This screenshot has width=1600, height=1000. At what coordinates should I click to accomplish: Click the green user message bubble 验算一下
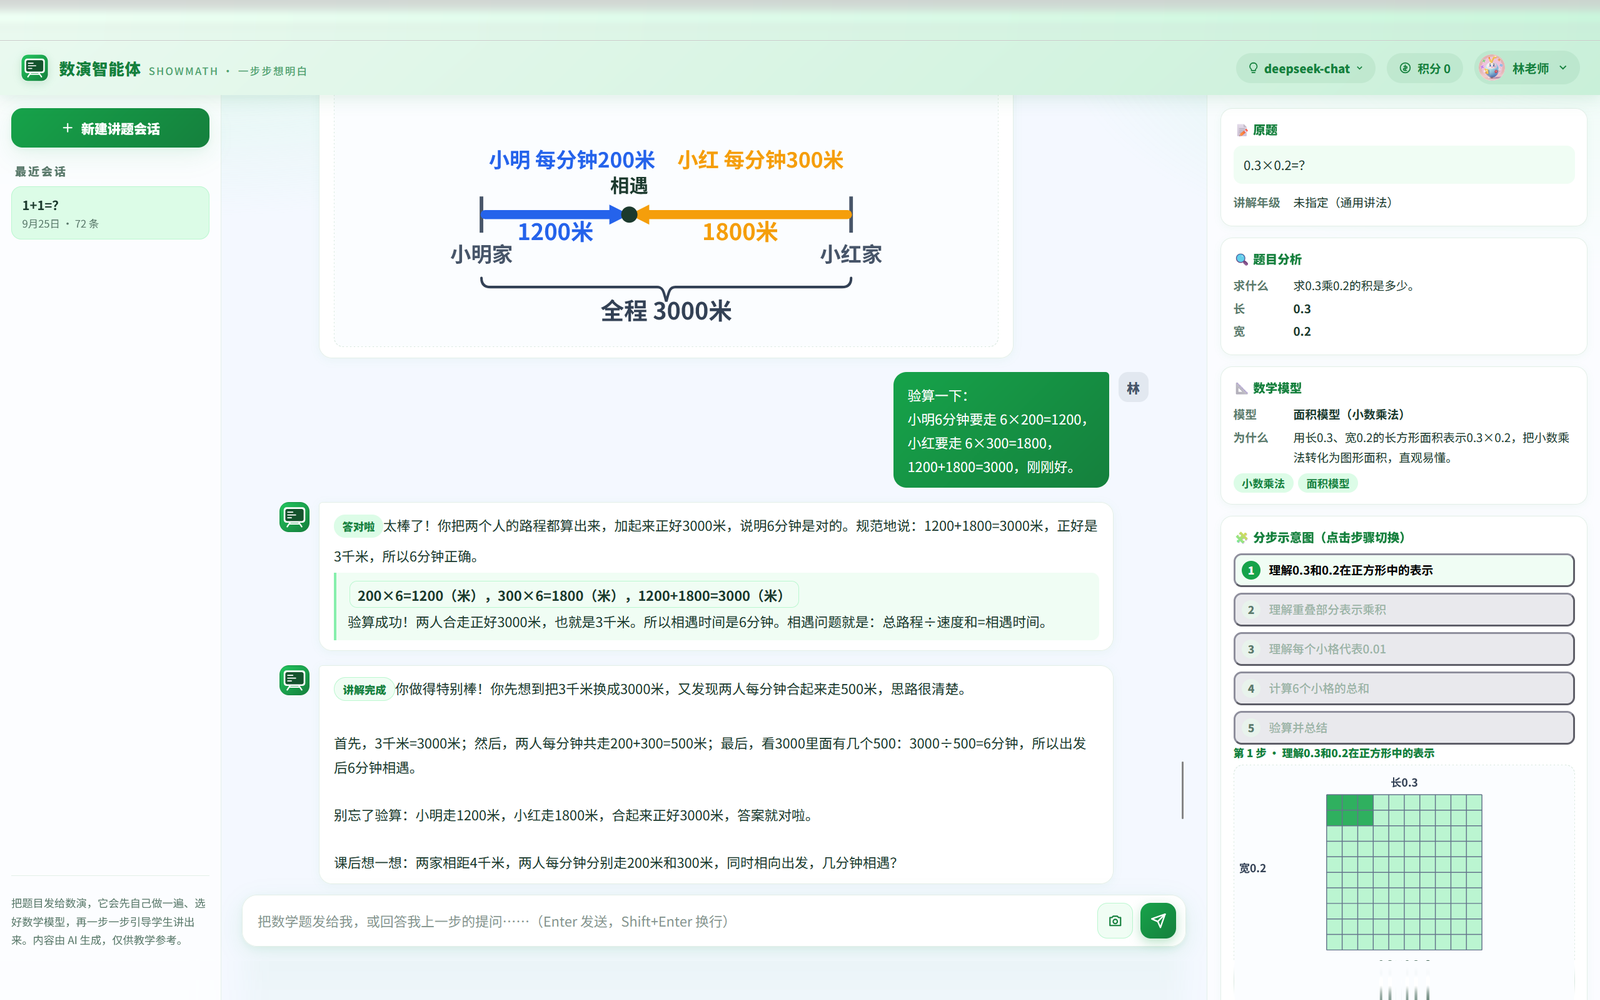1001,430
